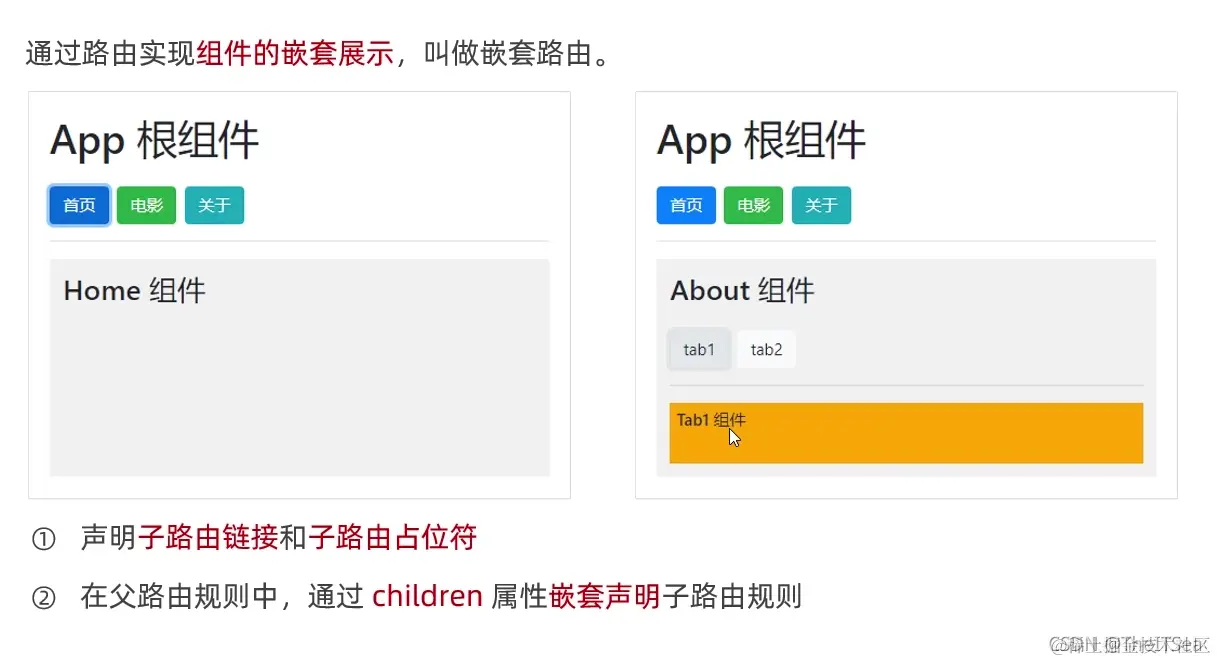
Task: Switch to the tab2 tab
Action: pyautogui.click(x=766, y=349)
